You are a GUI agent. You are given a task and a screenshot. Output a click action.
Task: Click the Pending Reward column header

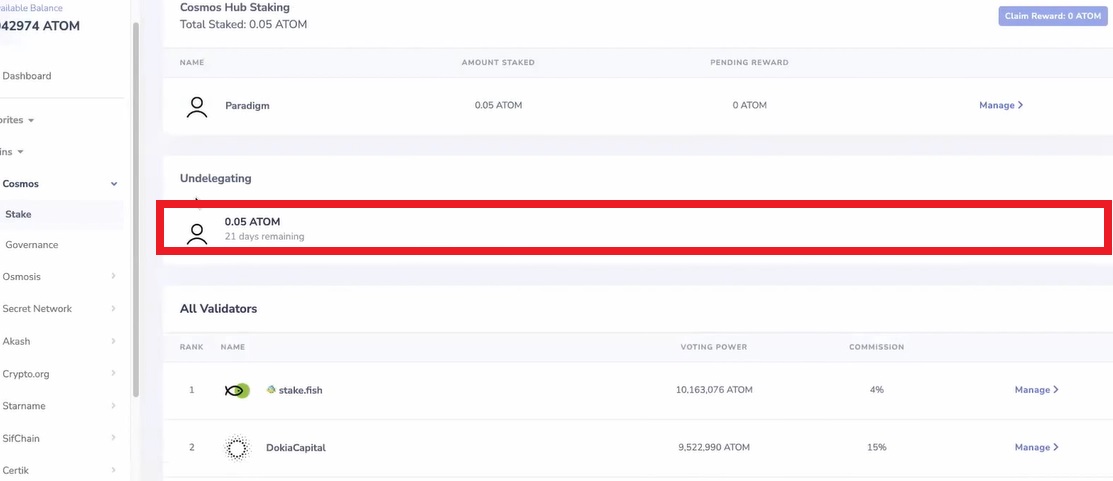pos(750,62)
